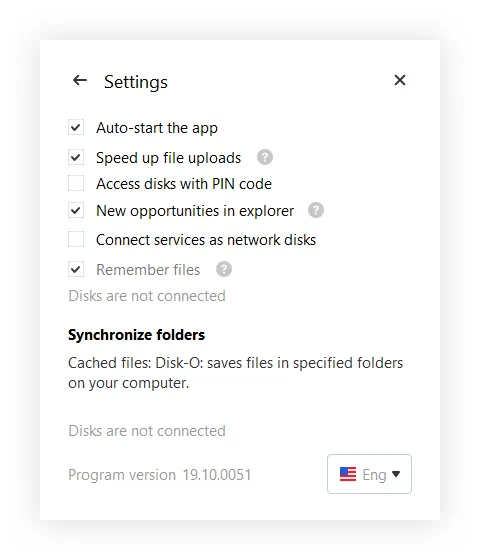This screenshot has width=479, height=556.
Task: Open help icon beside New opportunities in explorer
Action: (316, 210)
